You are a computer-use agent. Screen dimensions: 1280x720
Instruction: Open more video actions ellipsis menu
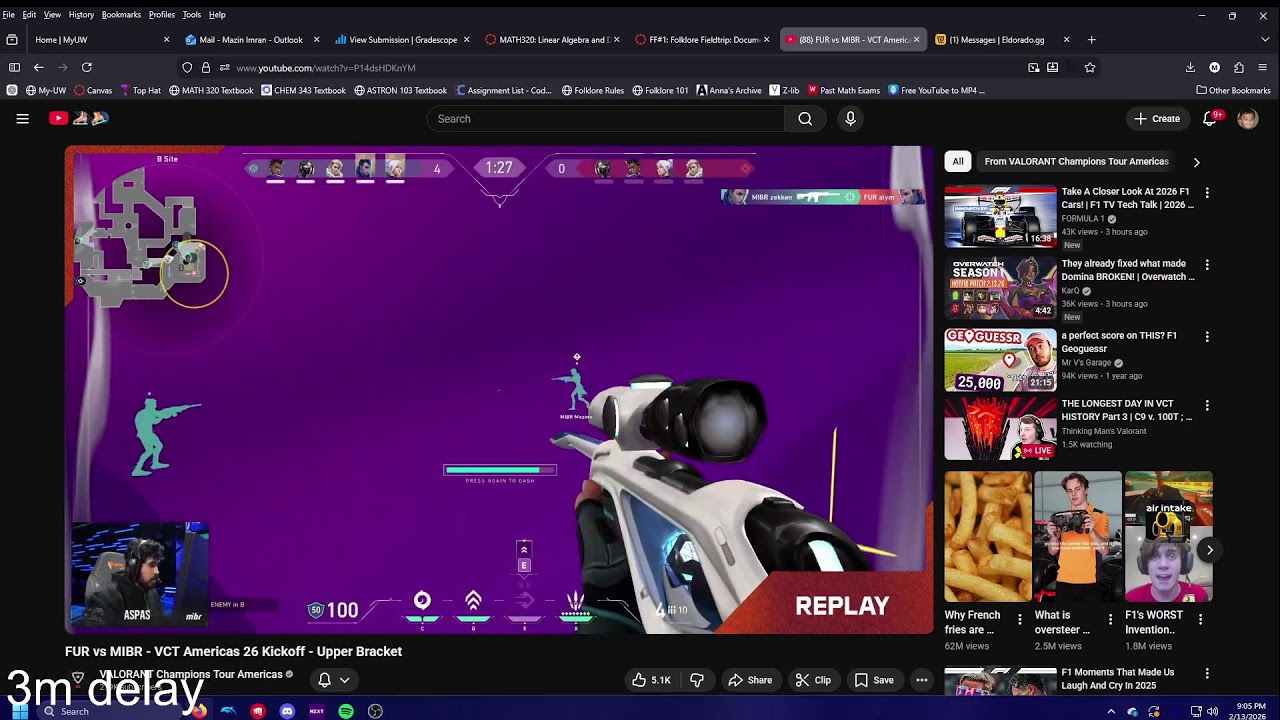click(x=922, y=680)
